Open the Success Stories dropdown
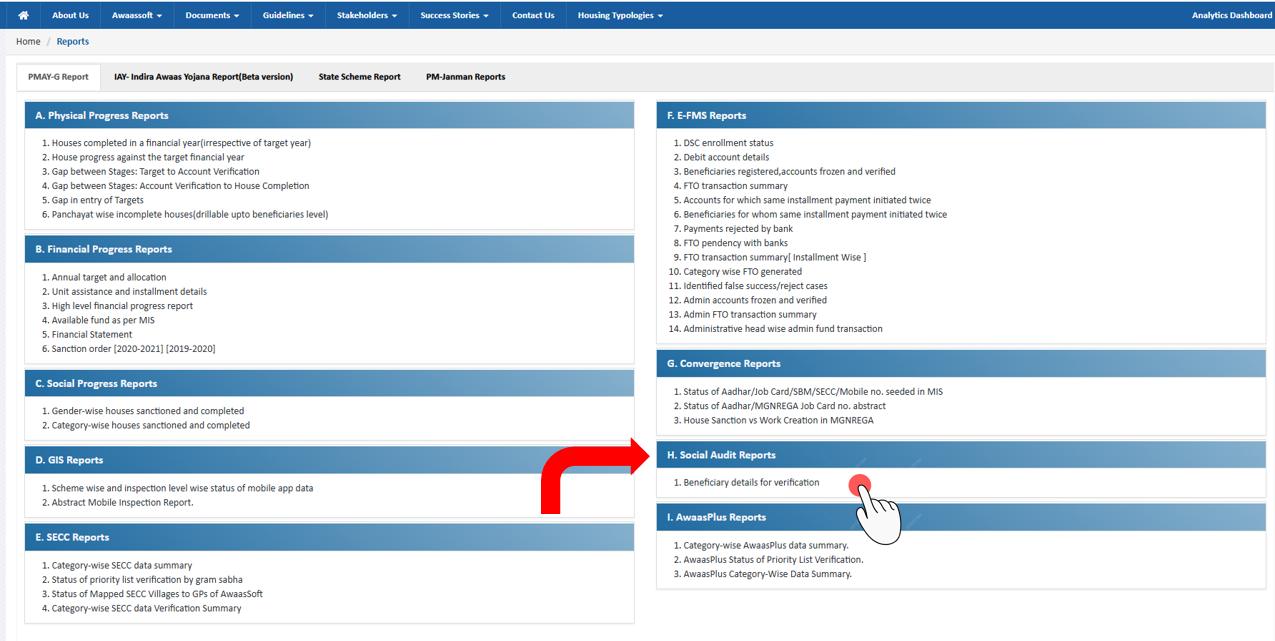The width and height of the screenshot is (1275, 641). pyautogui.click(x=454, y=14)
